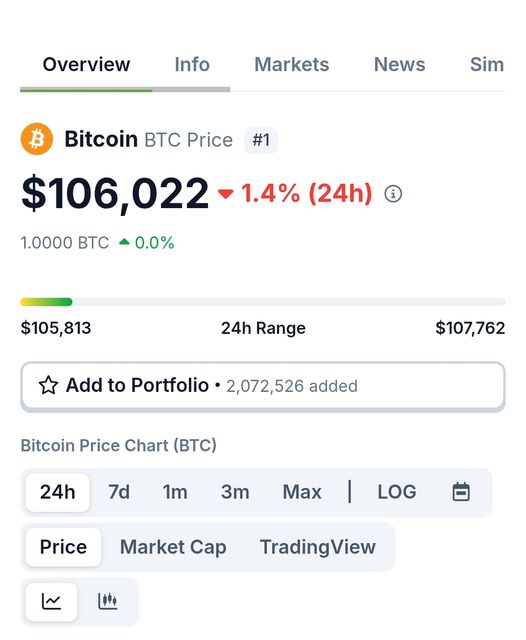Select the 7d chart timeframe
The width and height of the screenshot is (526, 640).
tap(119, 492)
